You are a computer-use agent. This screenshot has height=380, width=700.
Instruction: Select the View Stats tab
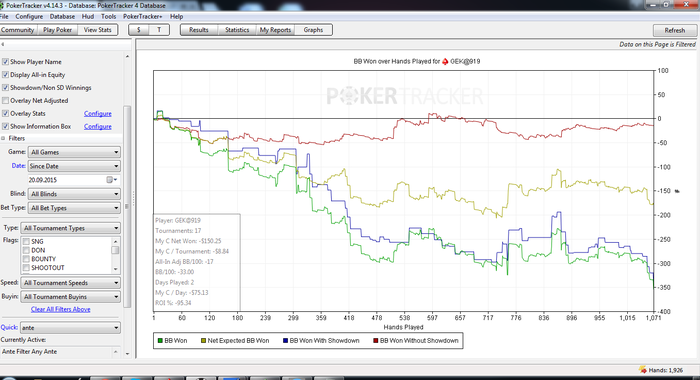click(97, 30)
